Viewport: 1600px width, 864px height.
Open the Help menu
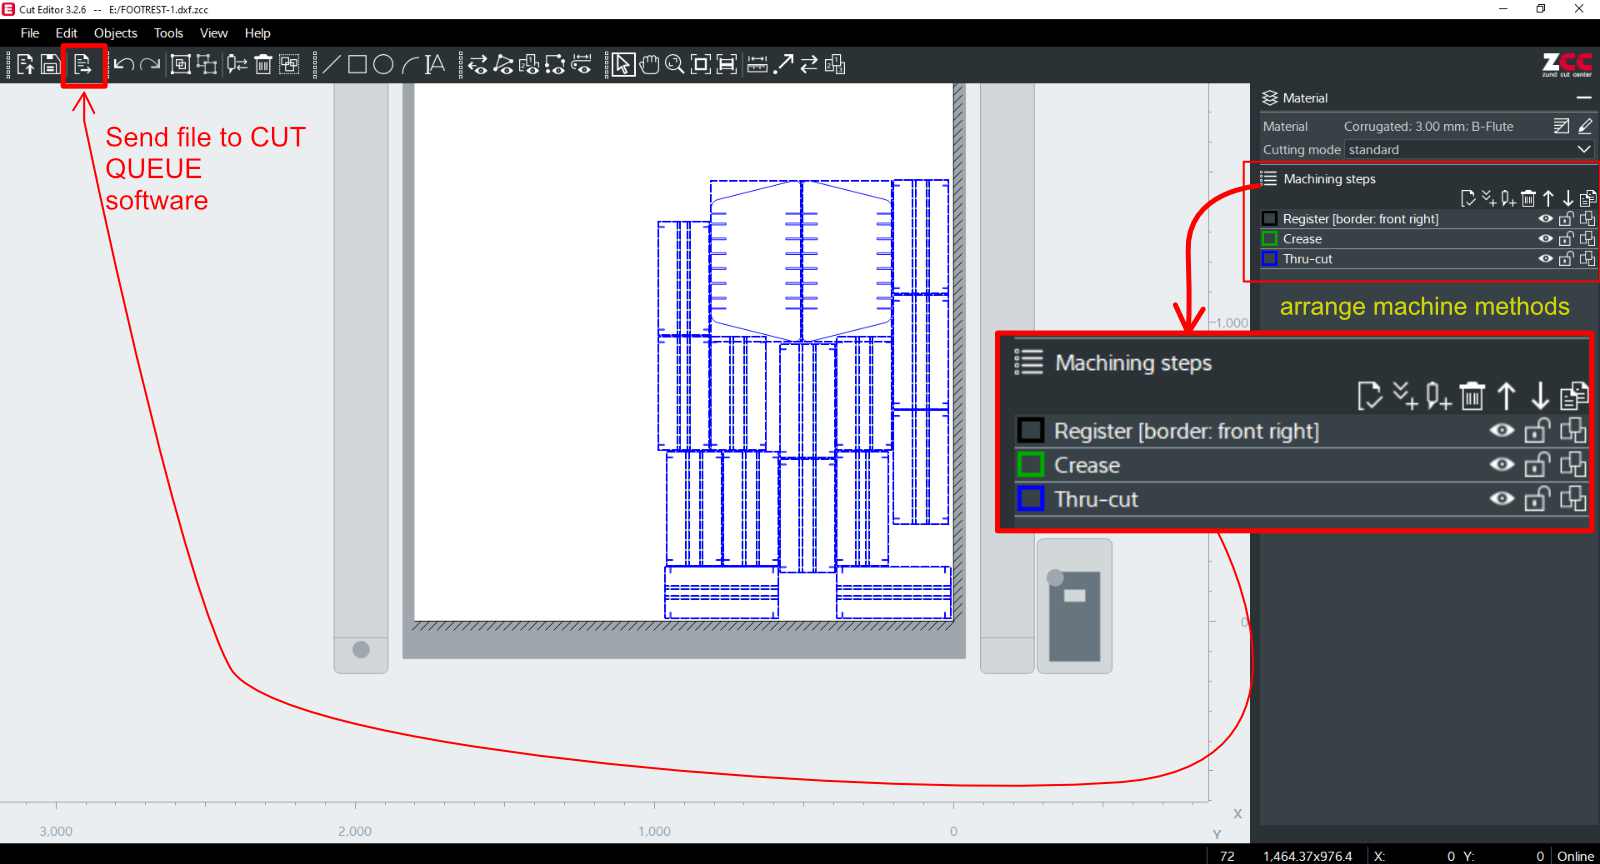click(257, 33)
